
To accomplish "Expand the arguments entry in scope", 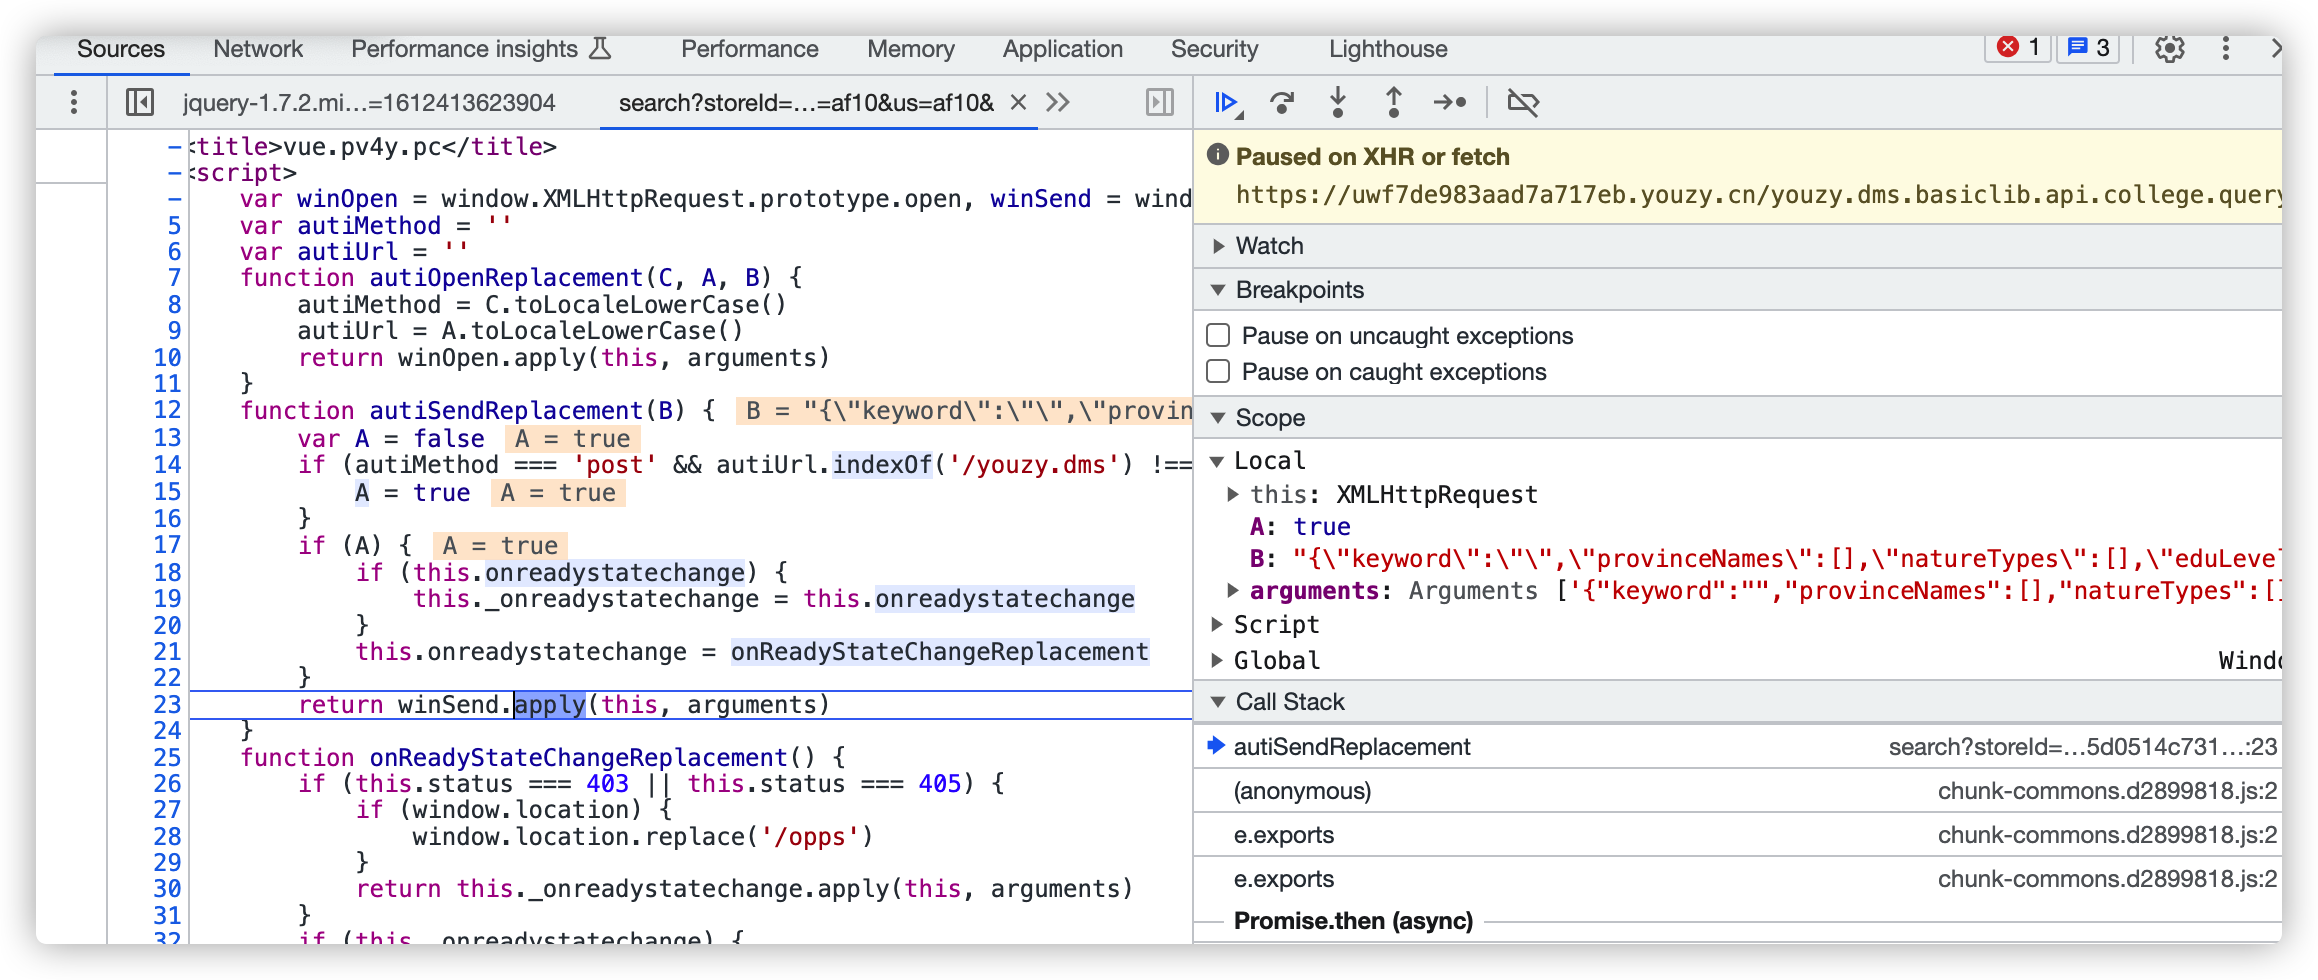I will click(1233, 591).
